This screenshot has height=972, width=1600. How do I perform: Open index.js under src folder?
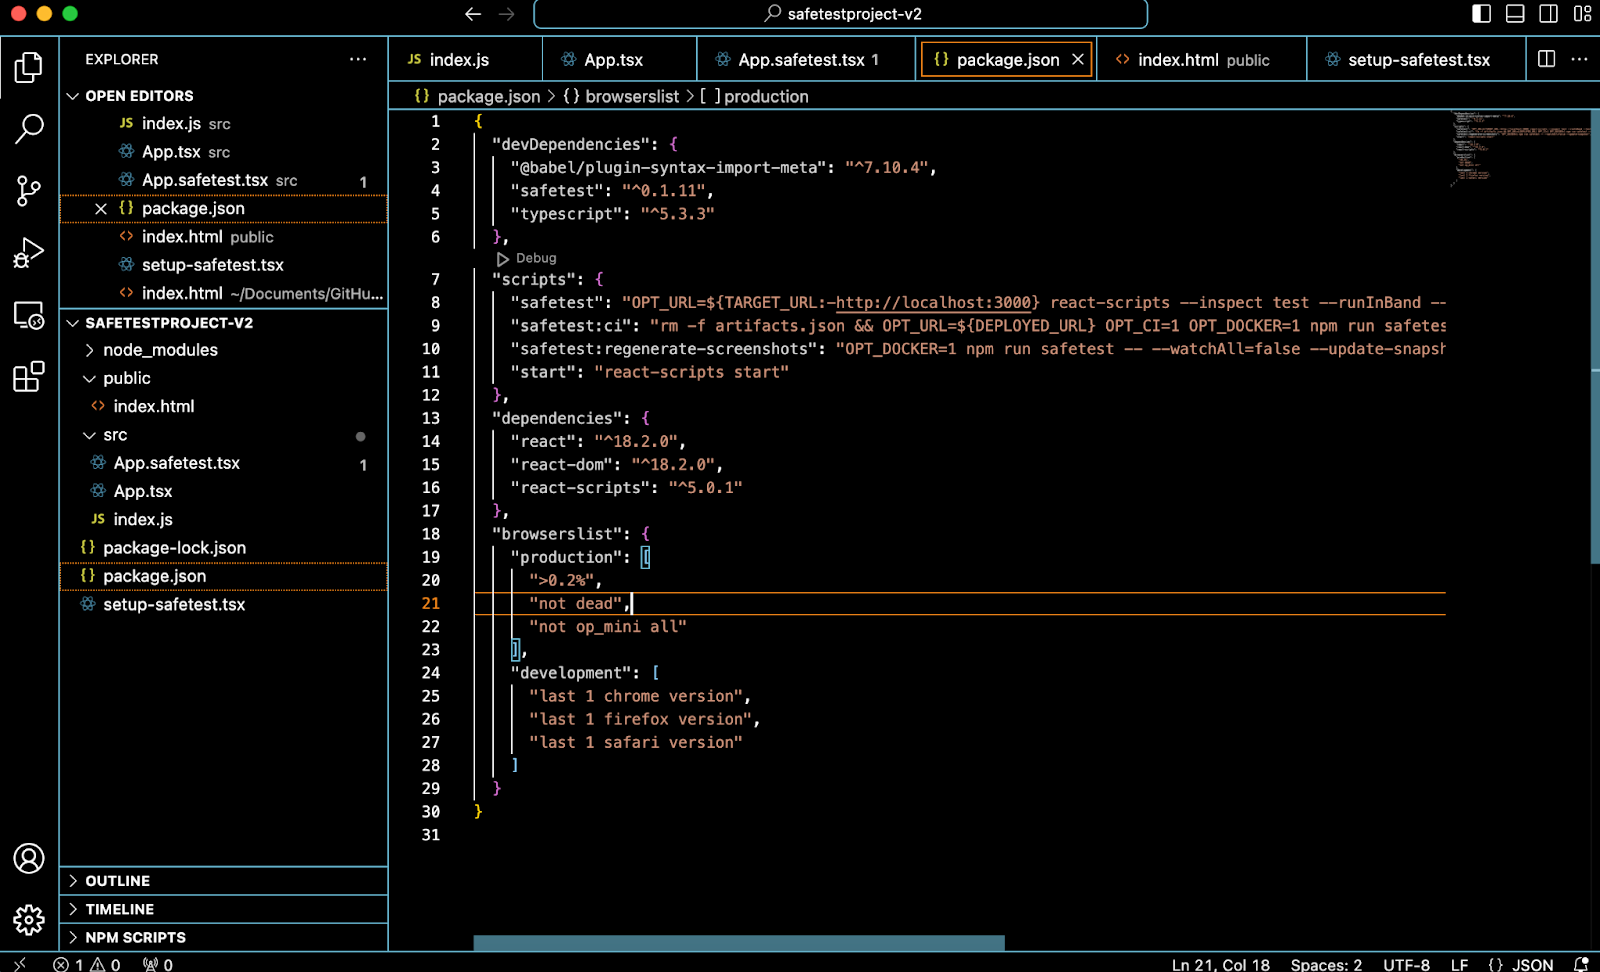click(x=224, y=519)
